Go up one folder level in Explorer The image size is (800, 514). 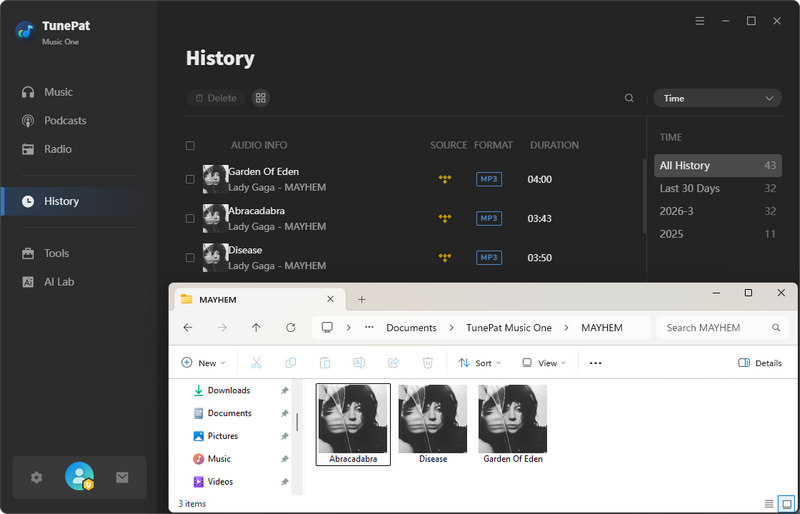pyautogui.click(x=256, y=328)
